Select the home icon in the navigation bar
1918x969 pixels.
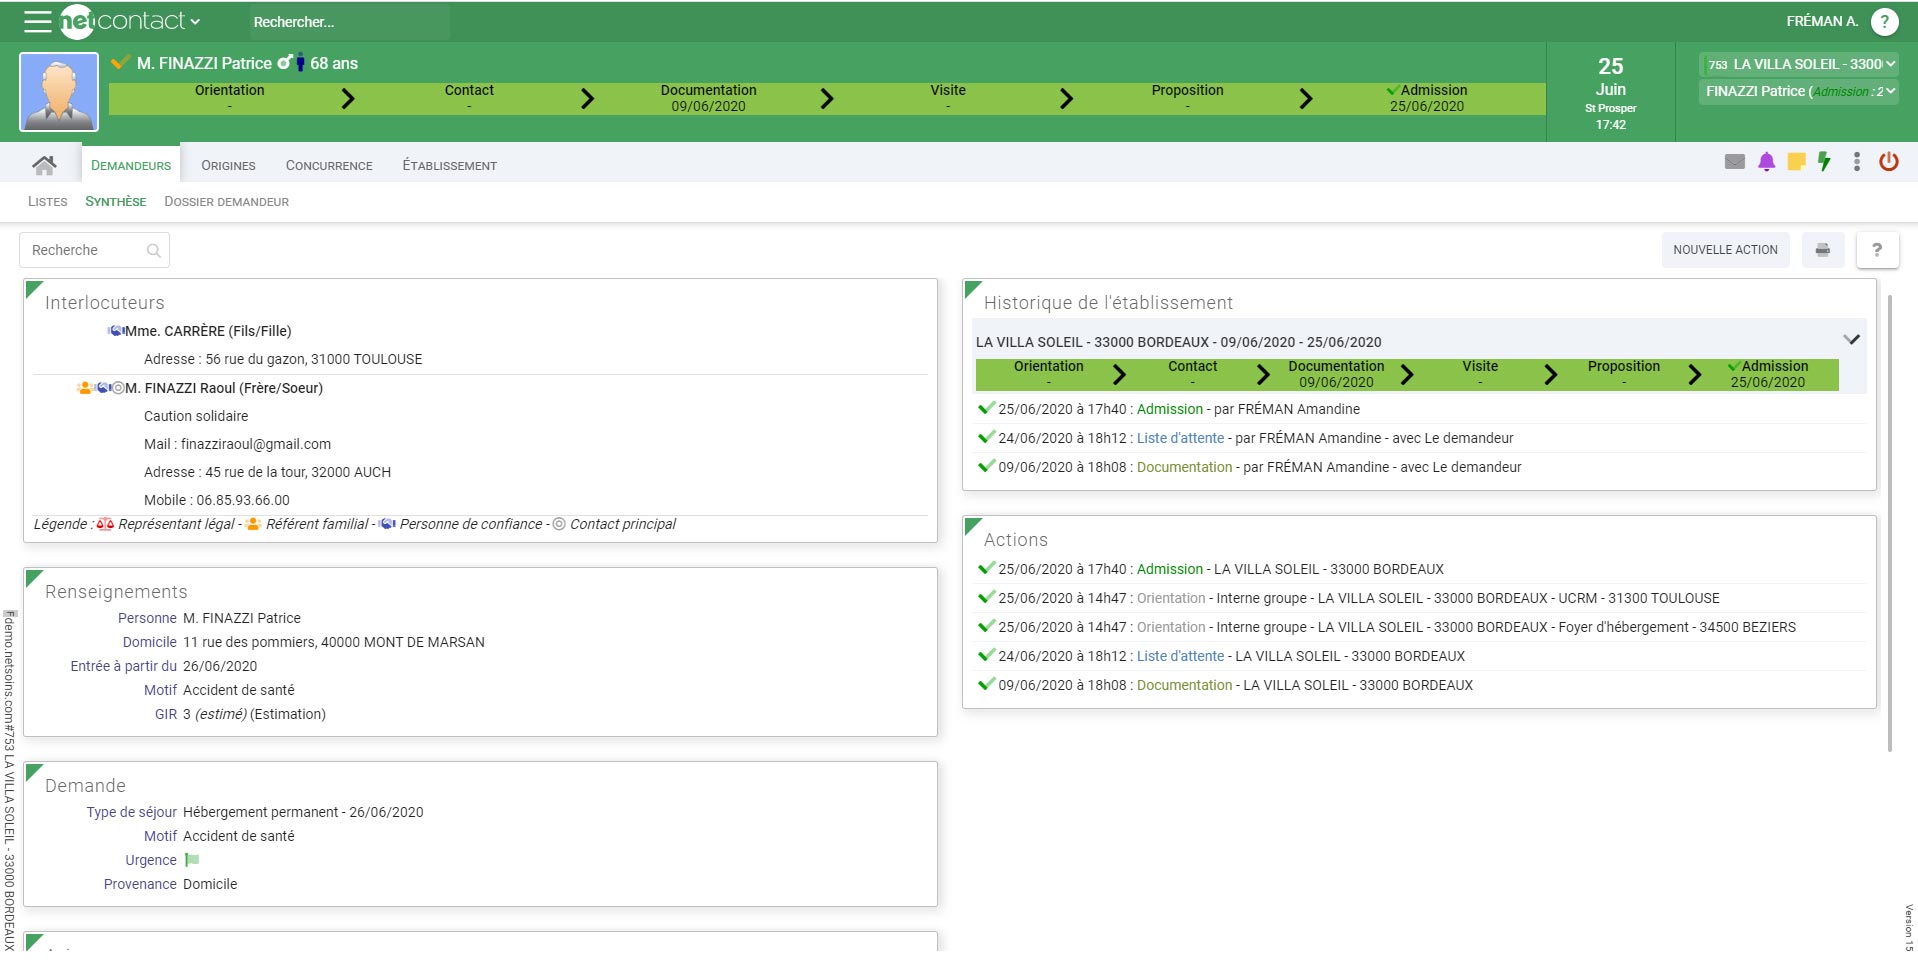click(45, 163)
